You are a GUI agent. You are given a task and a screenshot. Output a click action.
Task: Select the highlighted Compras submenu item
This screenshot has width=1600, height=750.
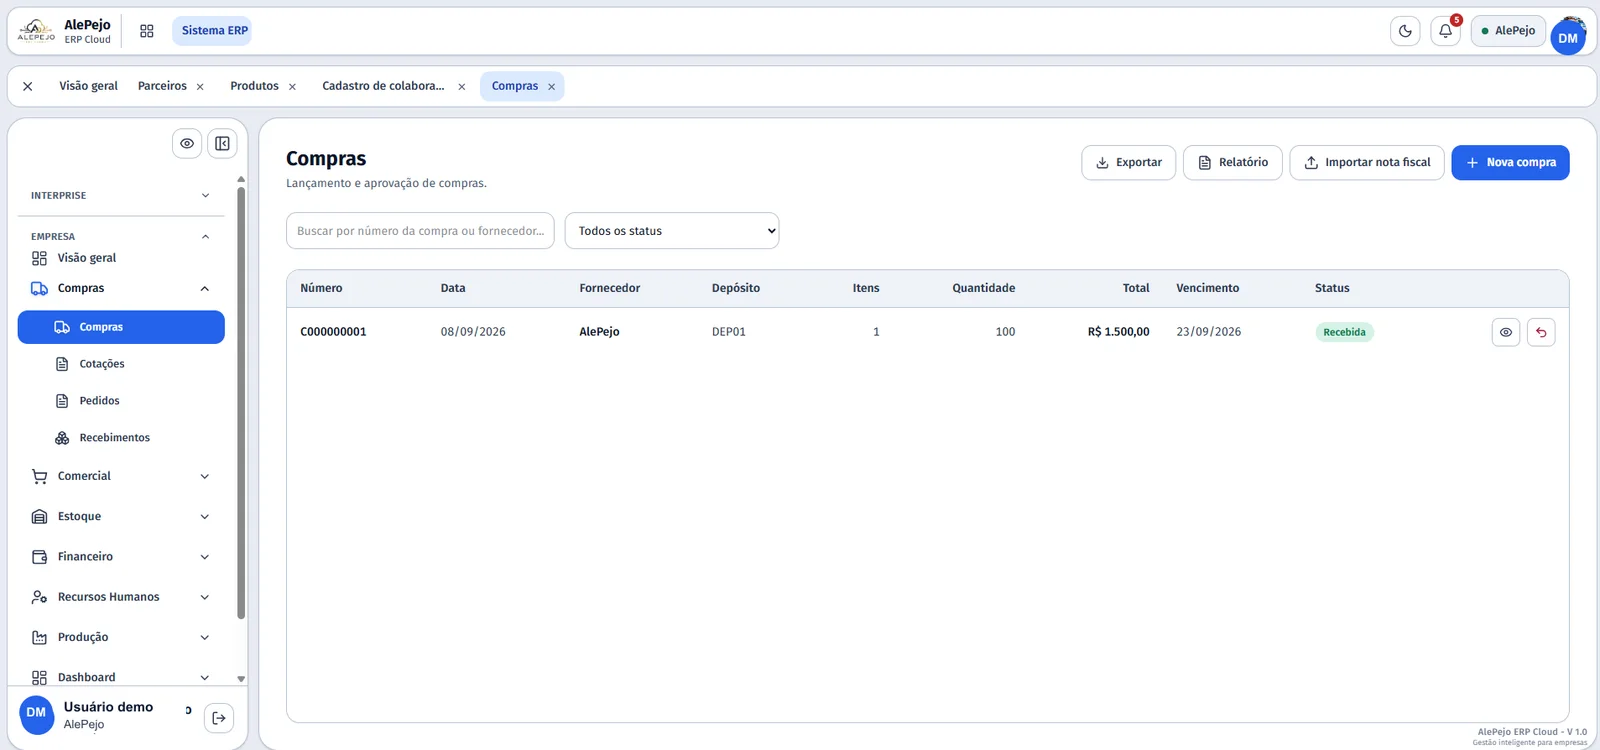point(121,327)
